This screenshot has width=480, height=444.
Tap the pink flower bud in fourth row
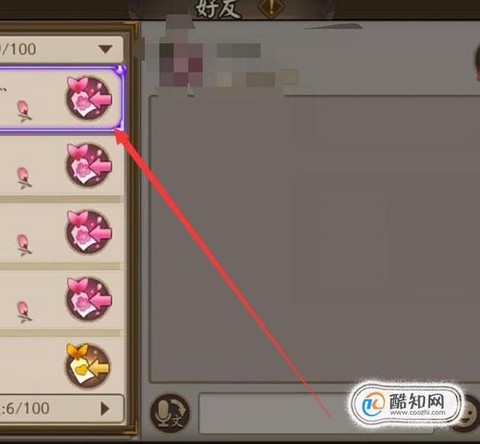coord(24,312)
